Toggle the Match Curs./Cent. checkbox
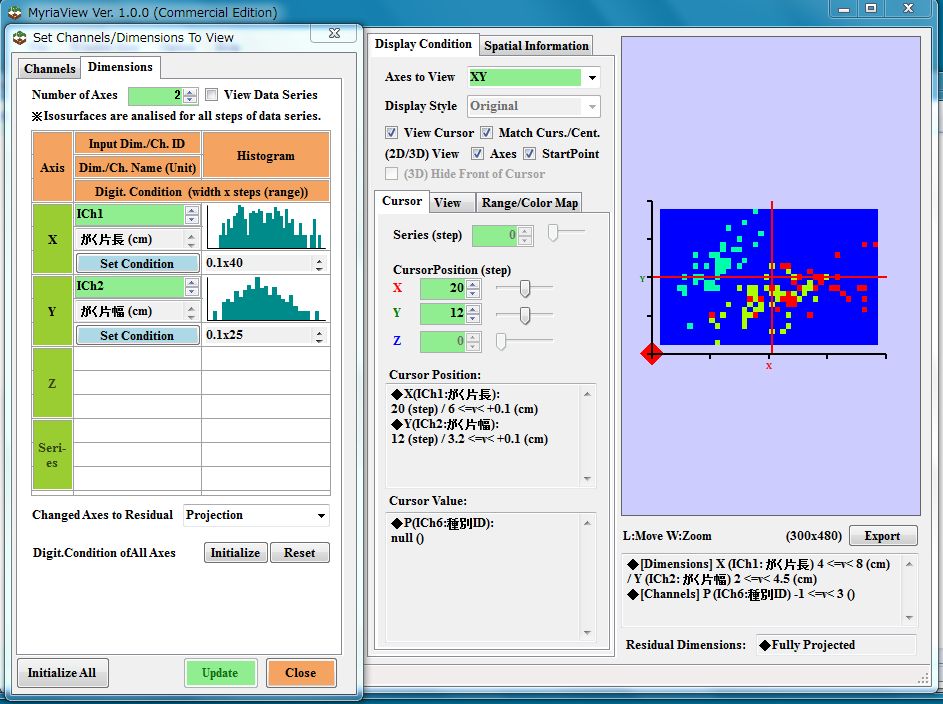This screenshot has height=704, width=943. point(486,133)
